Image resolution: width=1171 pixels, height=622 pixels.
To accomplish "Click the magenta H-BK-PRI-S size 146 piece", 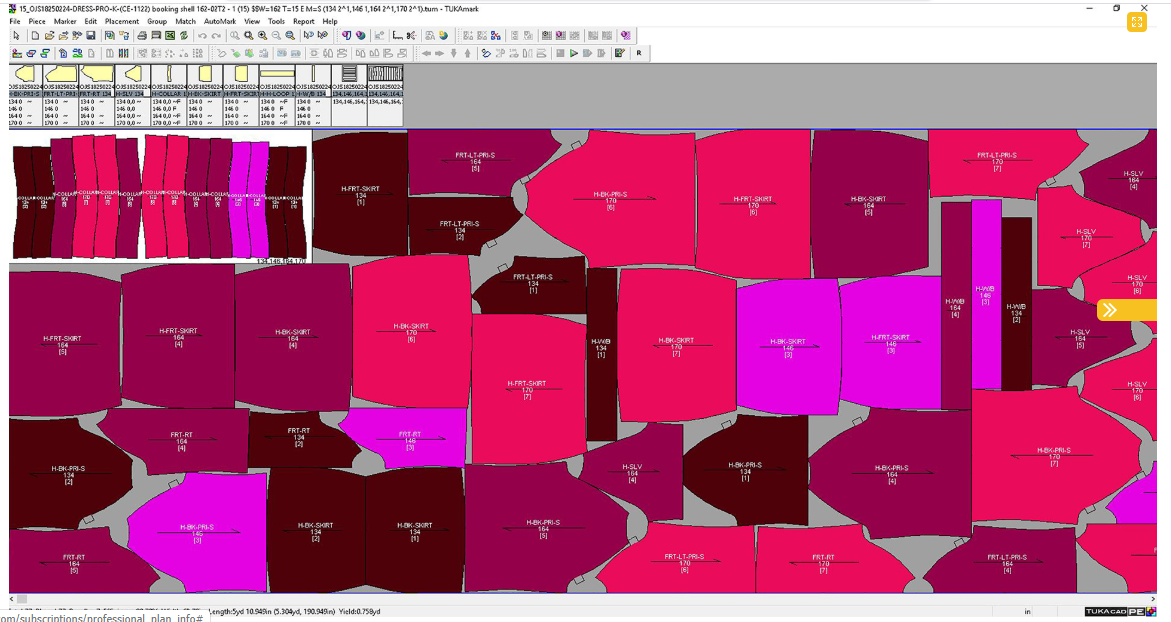I will pyautogui.click(x=196, y=527).
